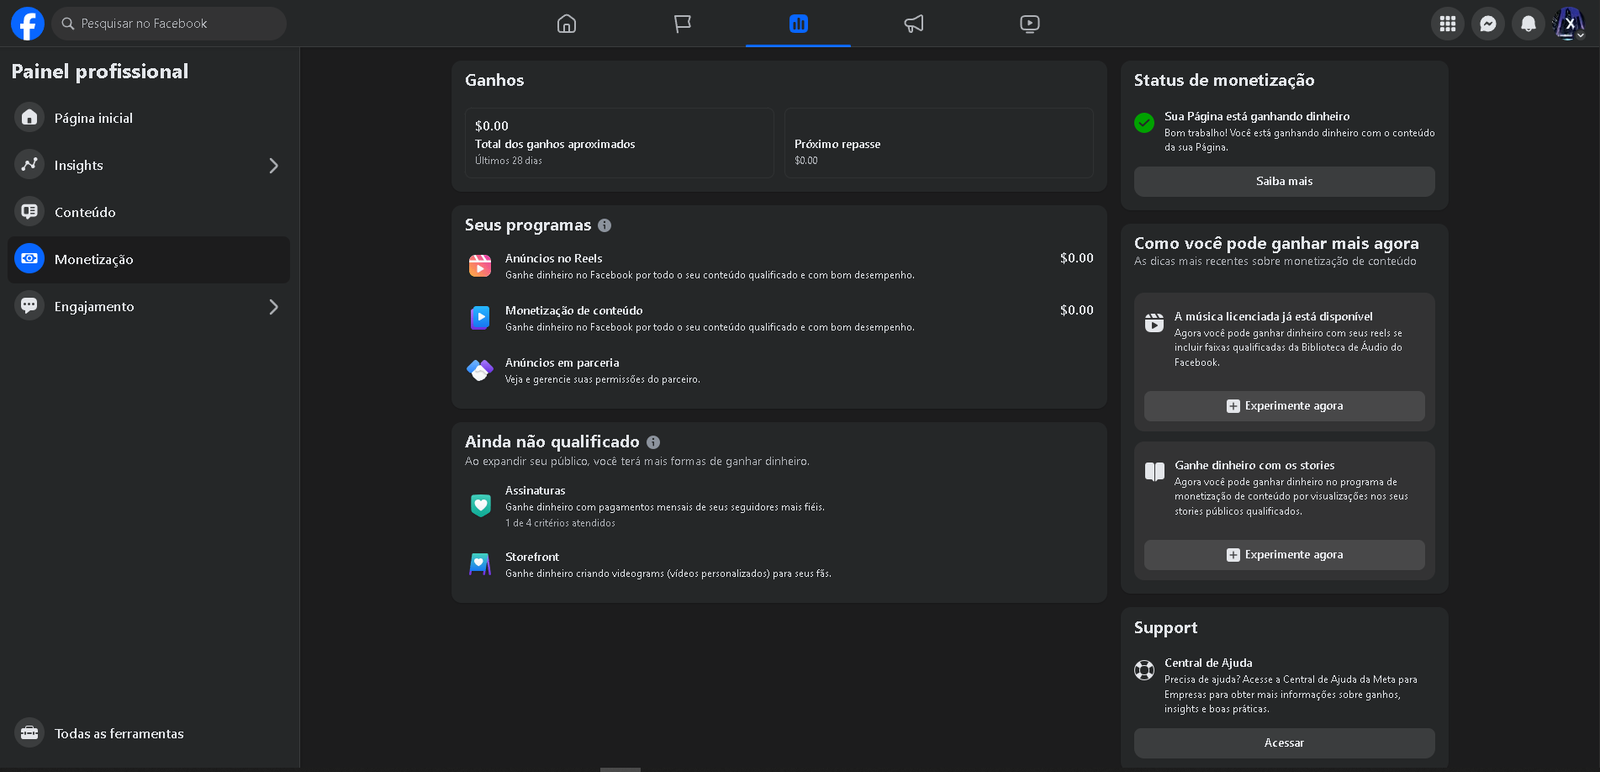Click the Insights graph icon
The width and height of the screenshot is (1600, 772).
coord(30,164)
